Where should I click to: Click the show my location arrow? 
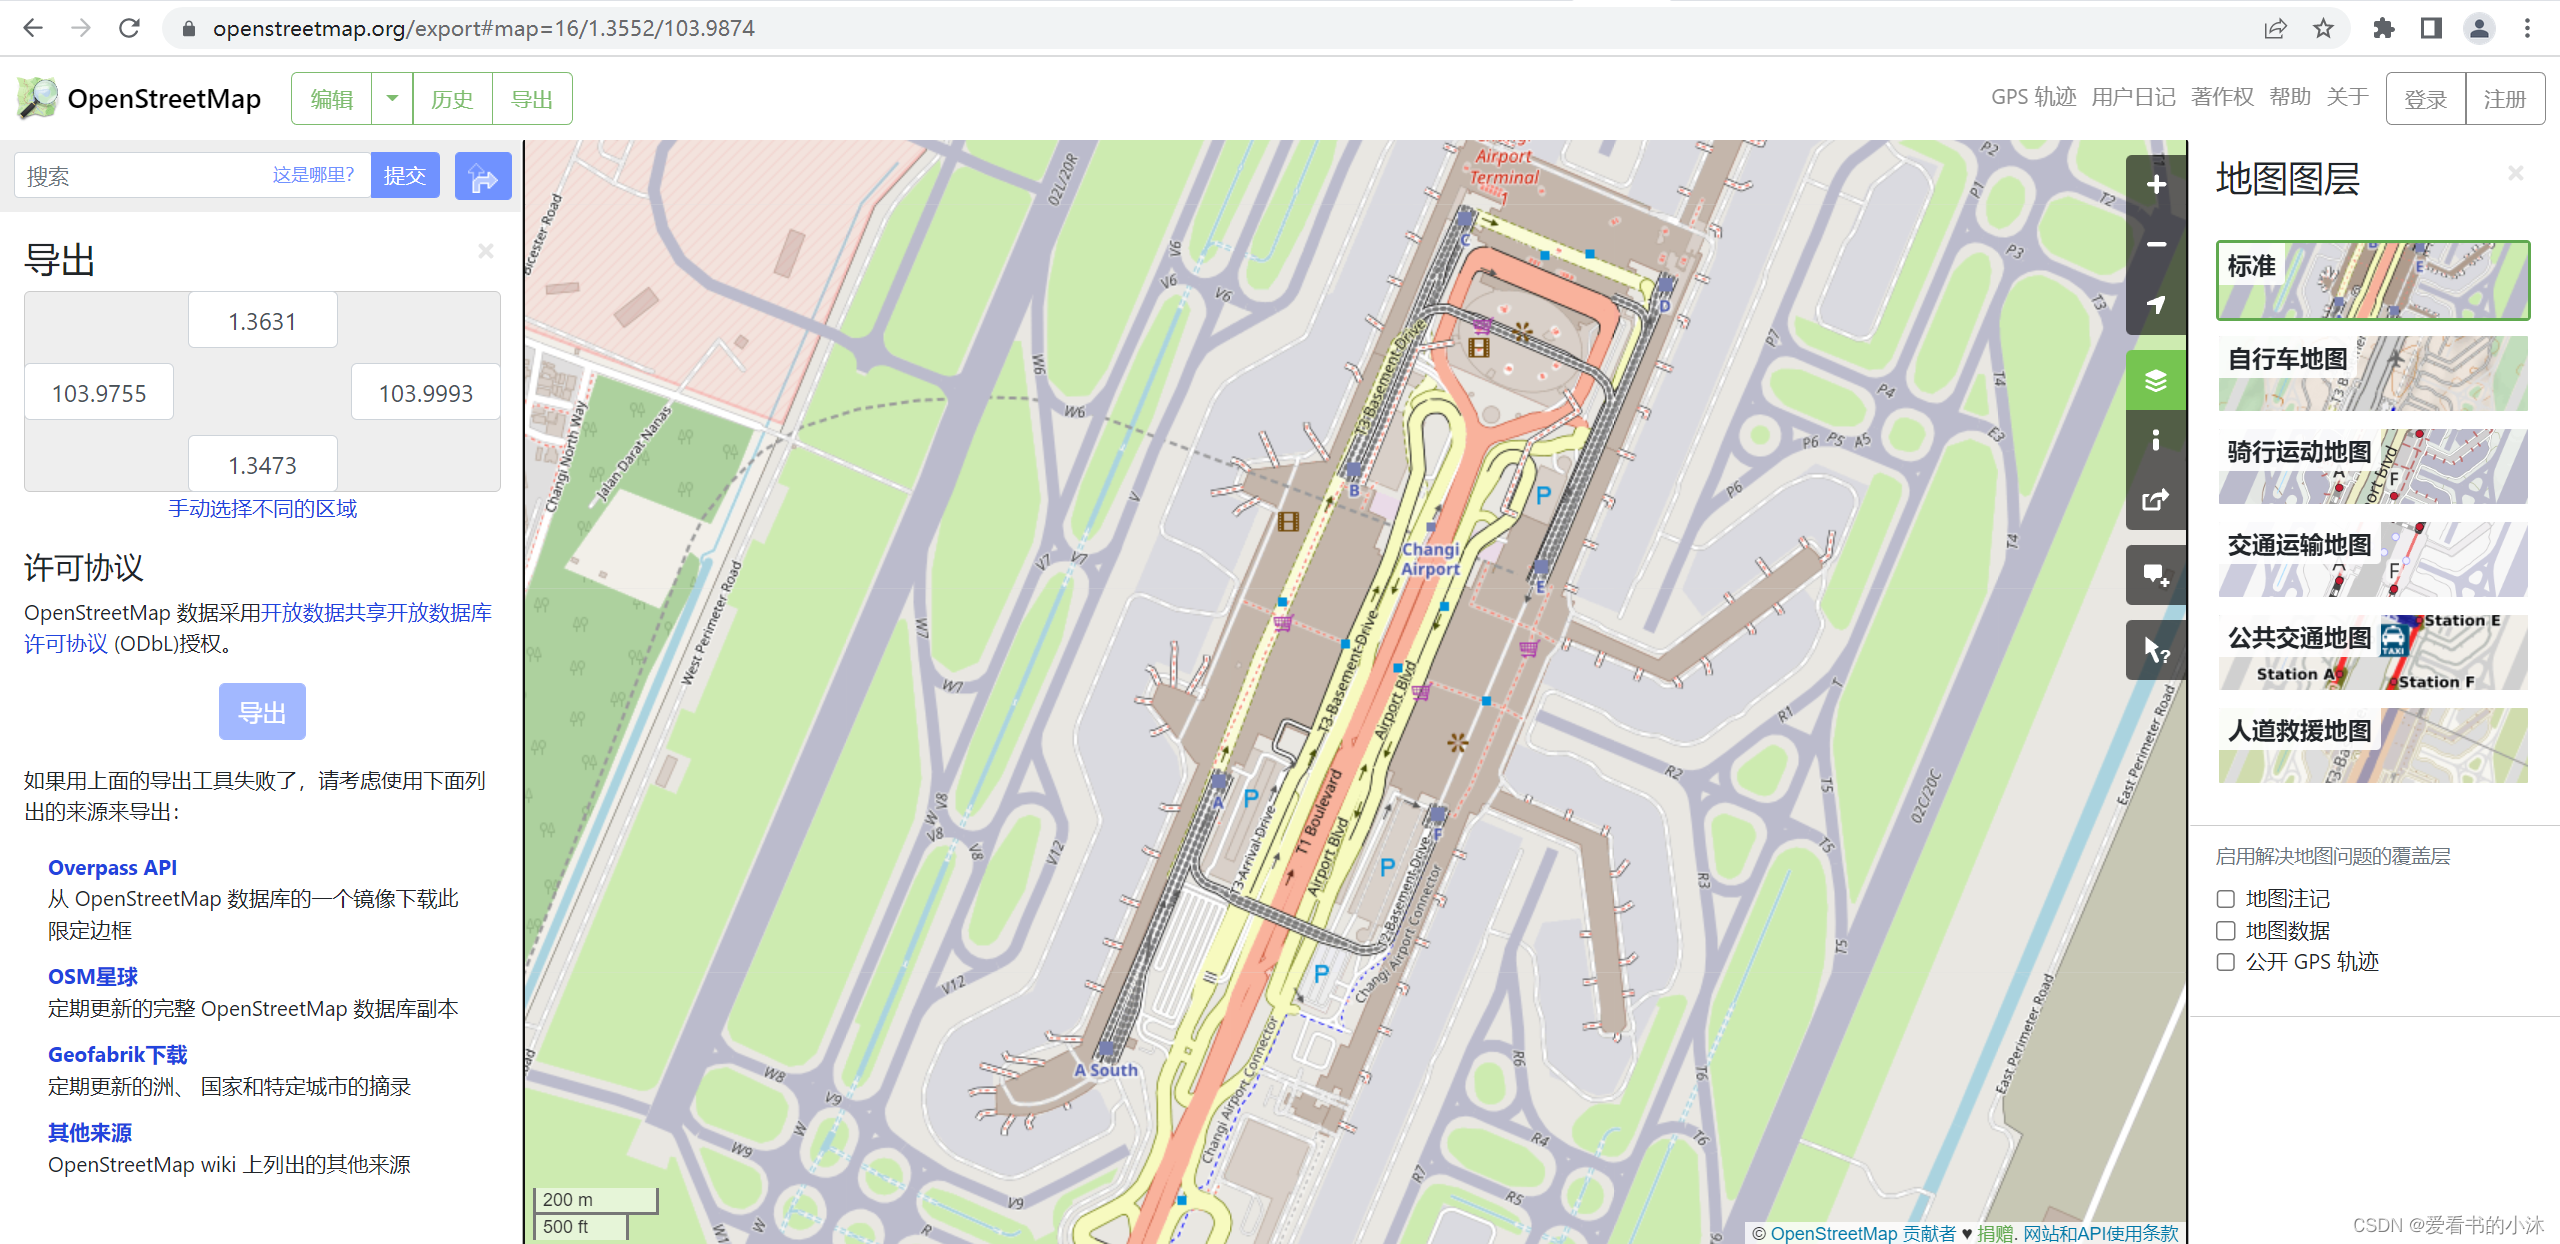point(2156,304)
